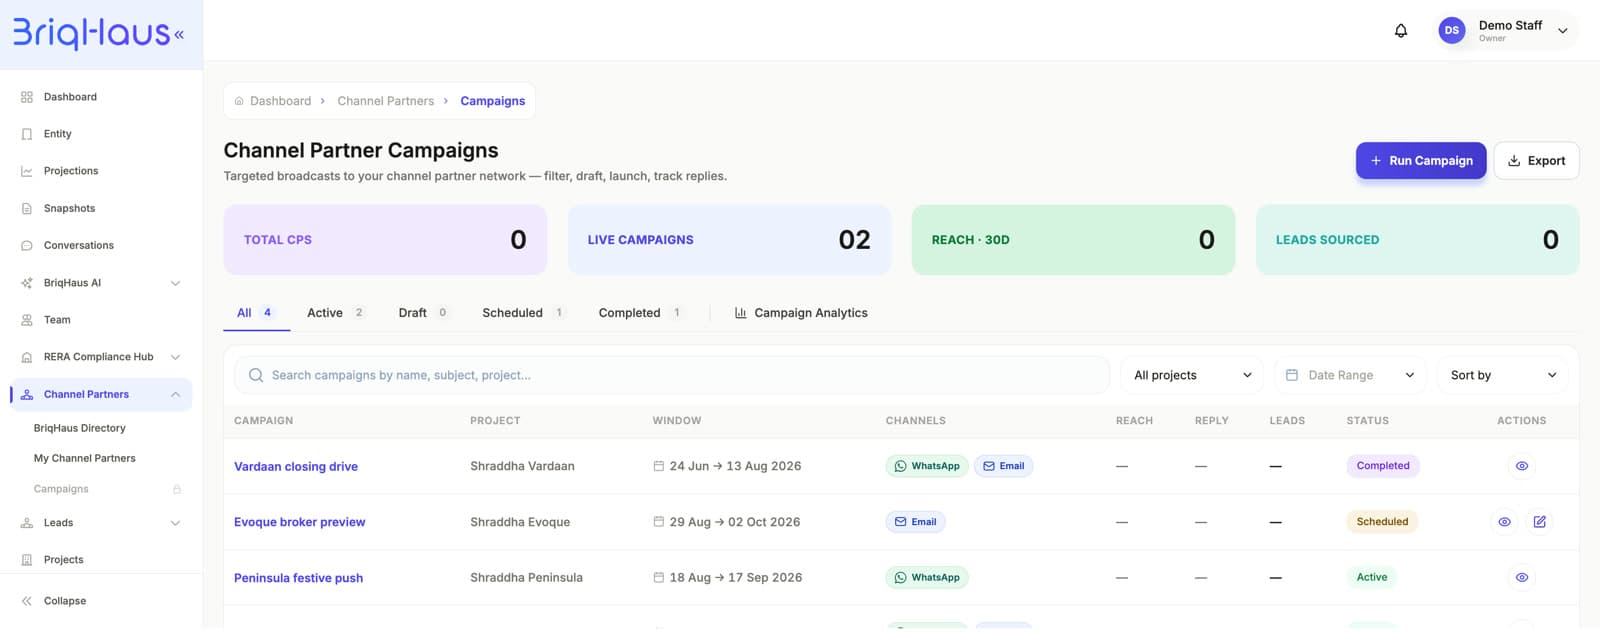Go to Dashboard breadcrumb link
The image size is (1600, 634).
click(280, 101)
